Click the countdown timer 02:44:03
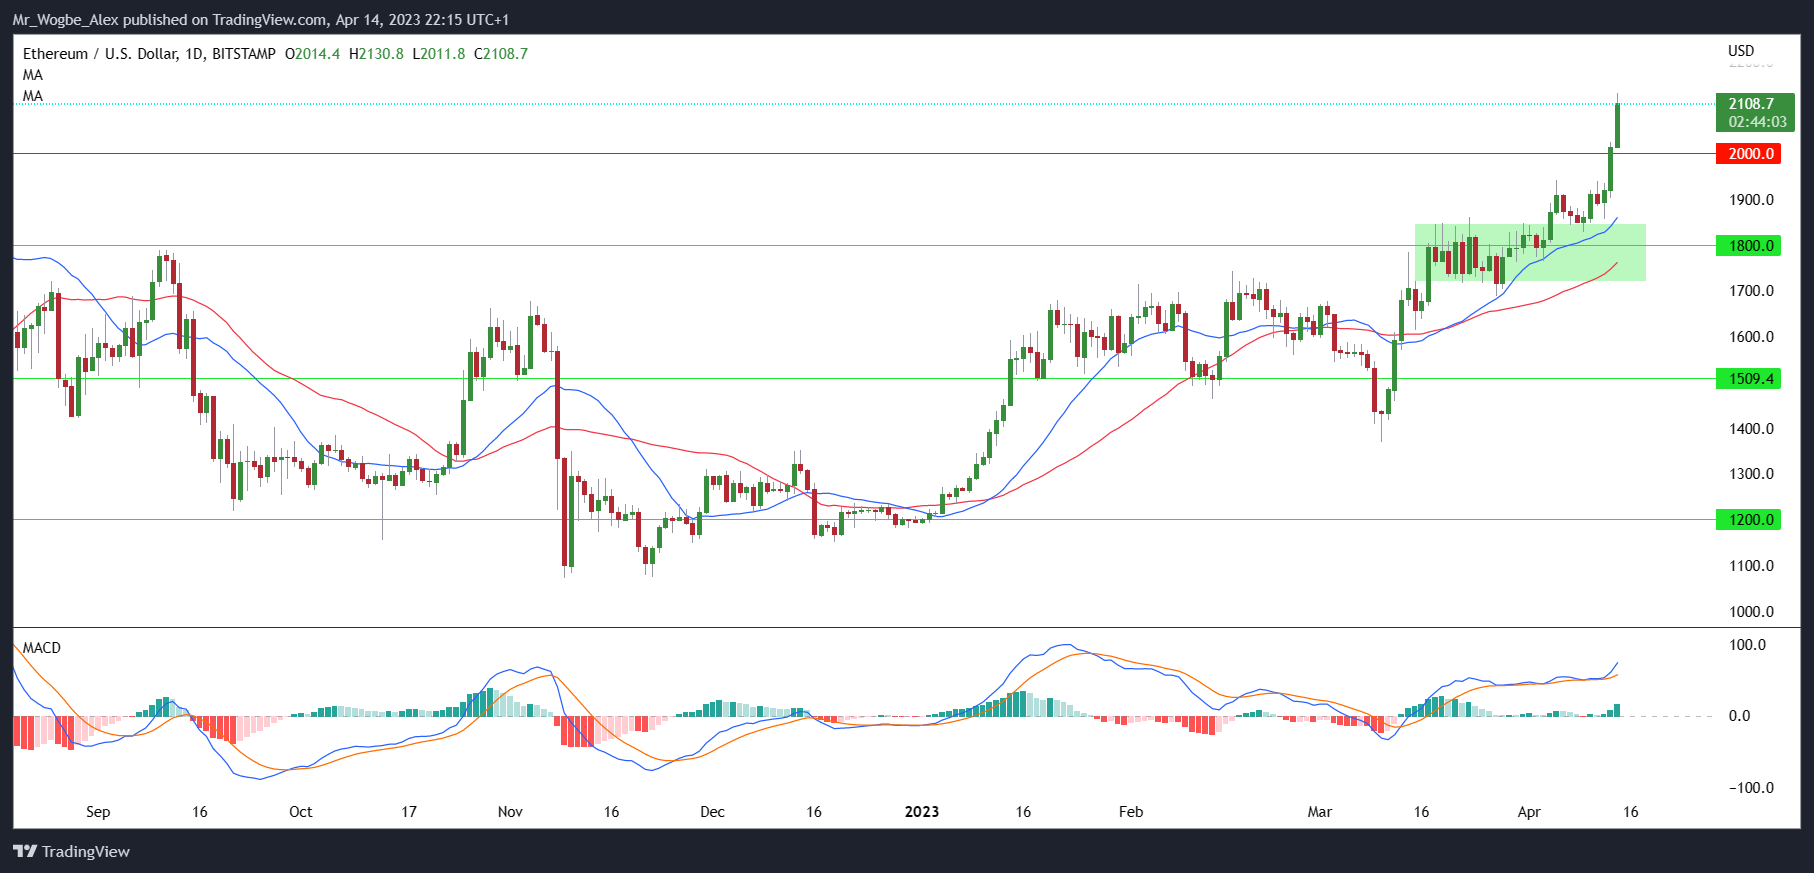The image size is (1814, 873). (1757, 122)
